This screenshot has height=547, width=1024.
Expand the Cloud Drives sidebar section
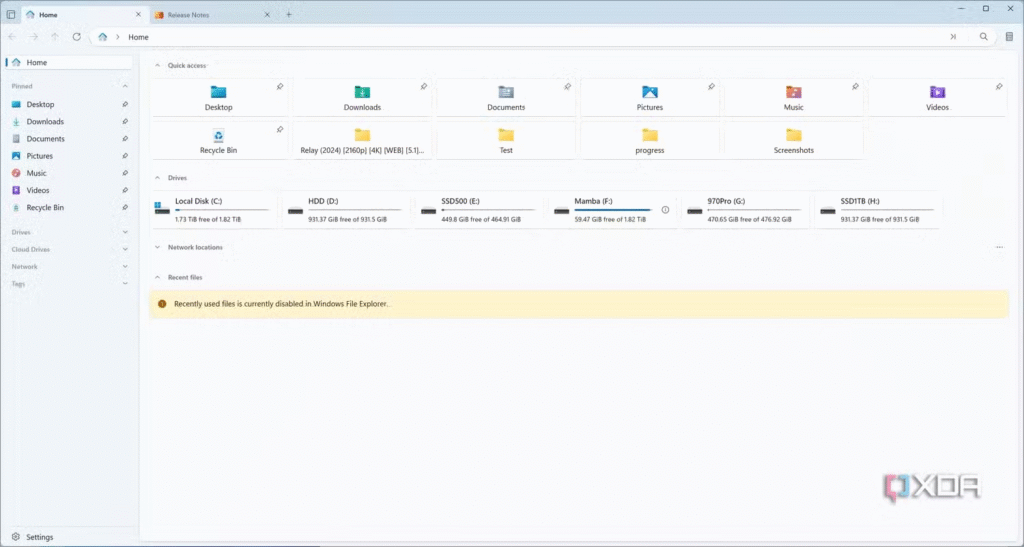(125, 249)
